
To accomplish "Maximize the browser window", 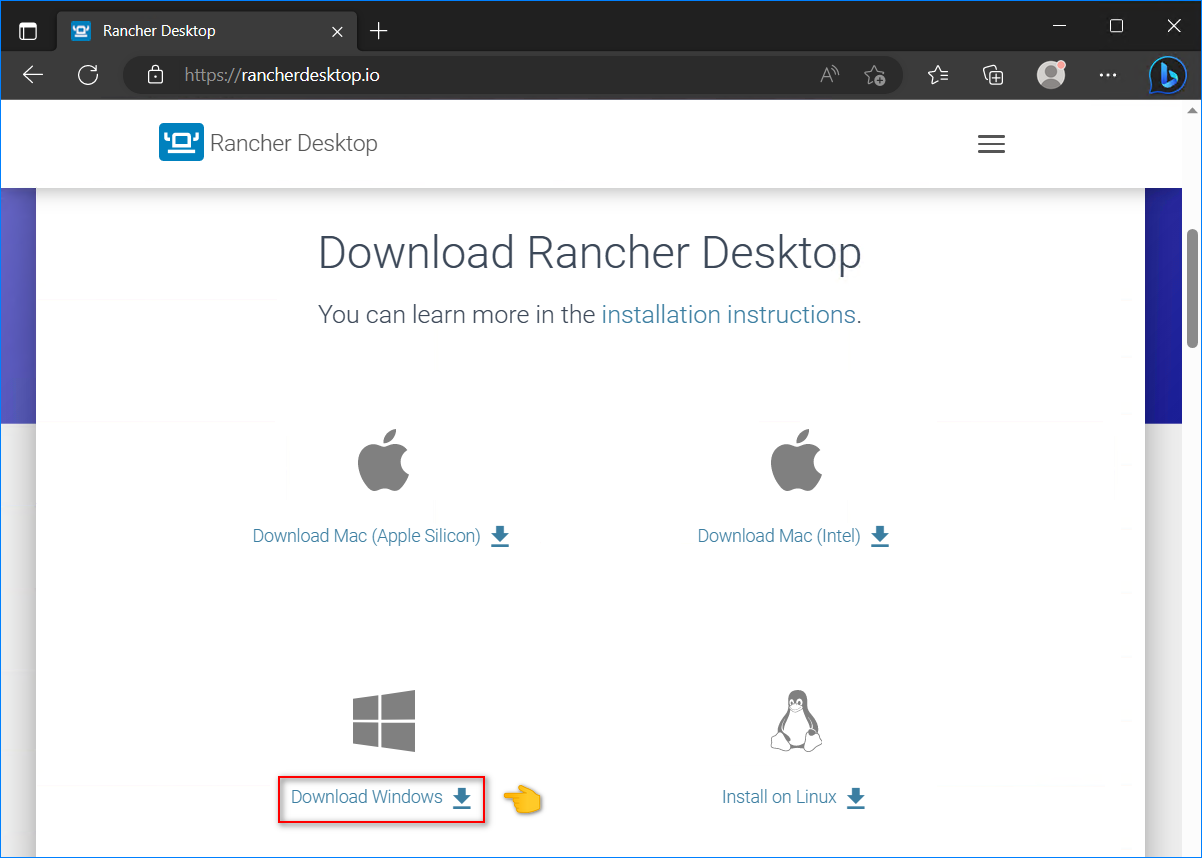I will coord(1116,26).
